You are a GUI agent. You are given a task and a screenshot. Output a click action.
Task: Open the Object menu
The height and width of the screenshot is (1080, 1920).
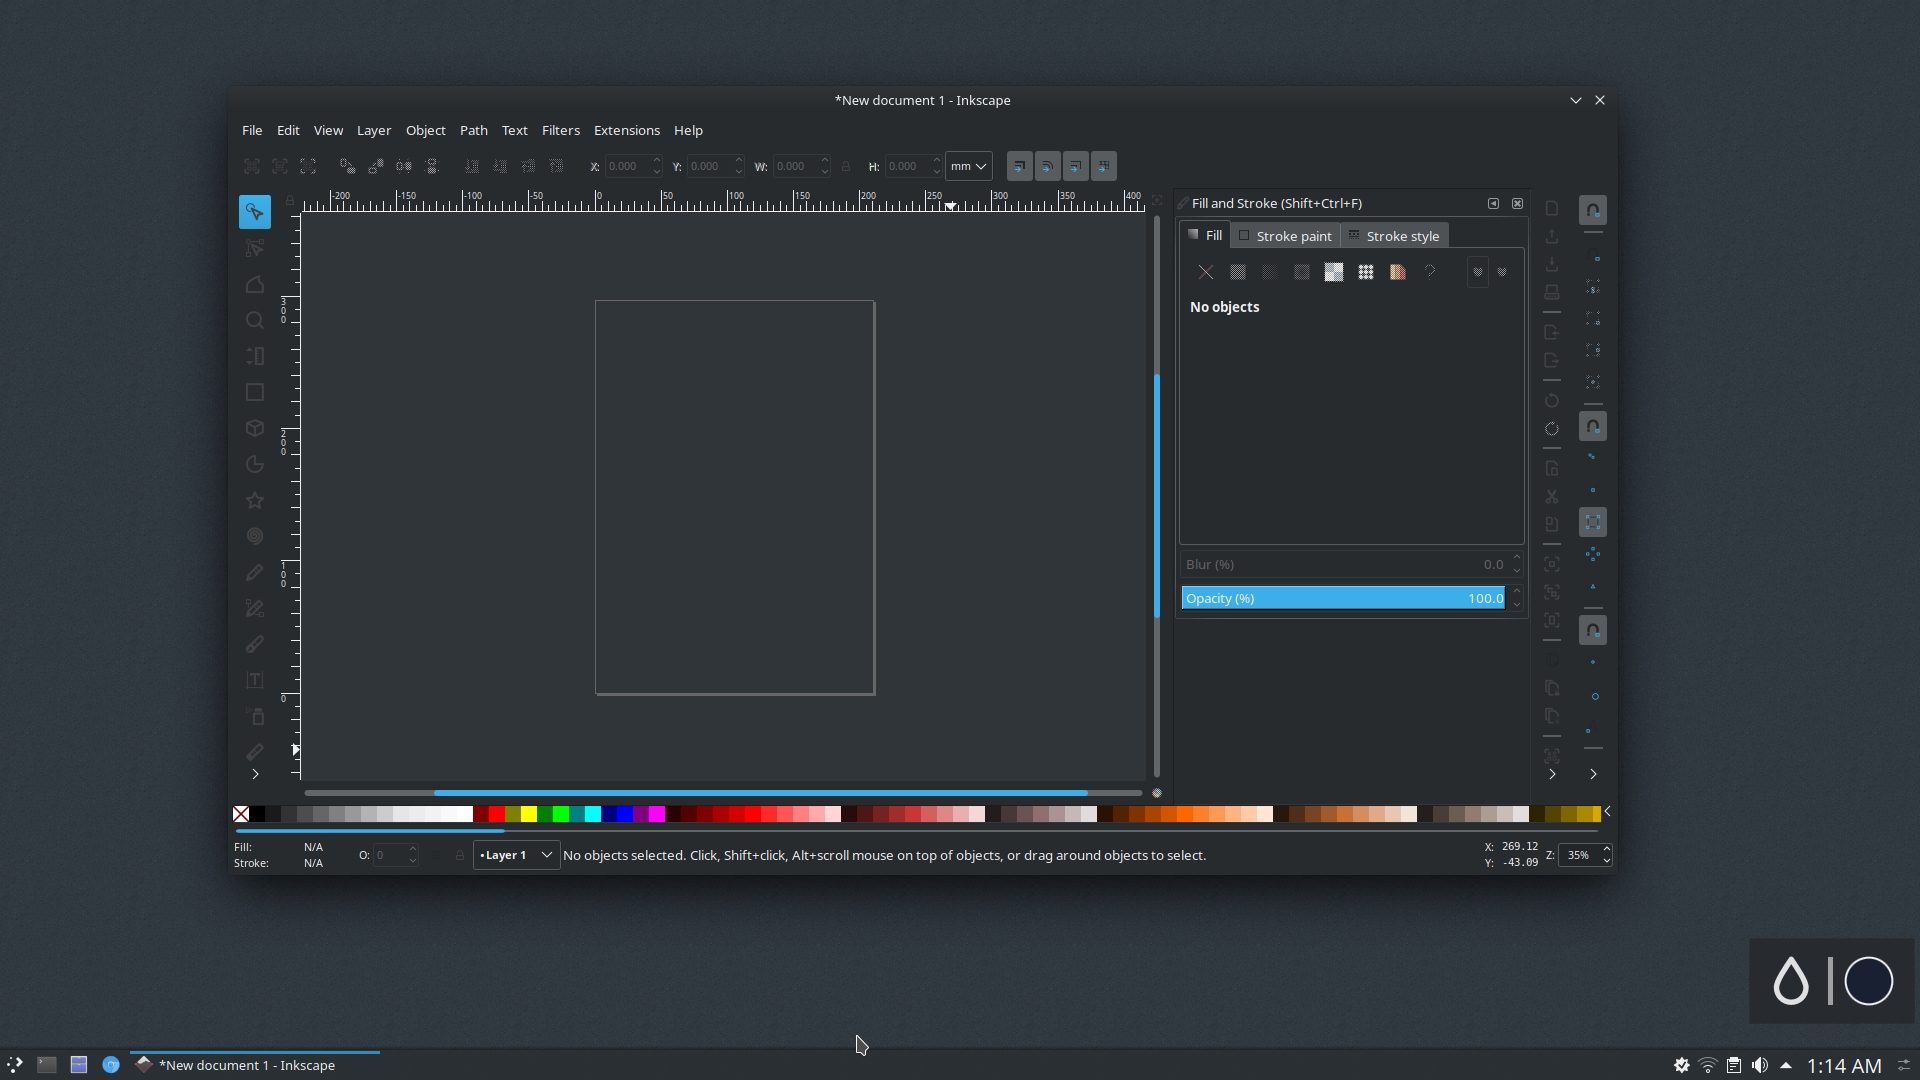[x=425, y=131]
